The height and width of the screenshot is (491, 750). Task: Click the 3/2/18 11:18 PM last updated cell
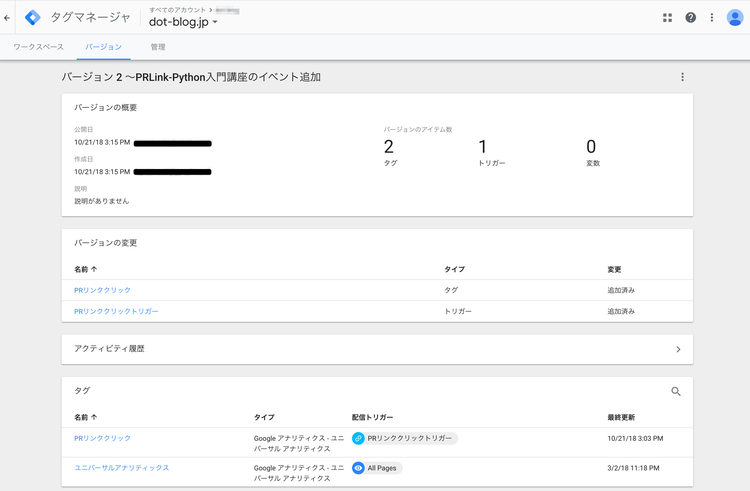pos(633,468)
